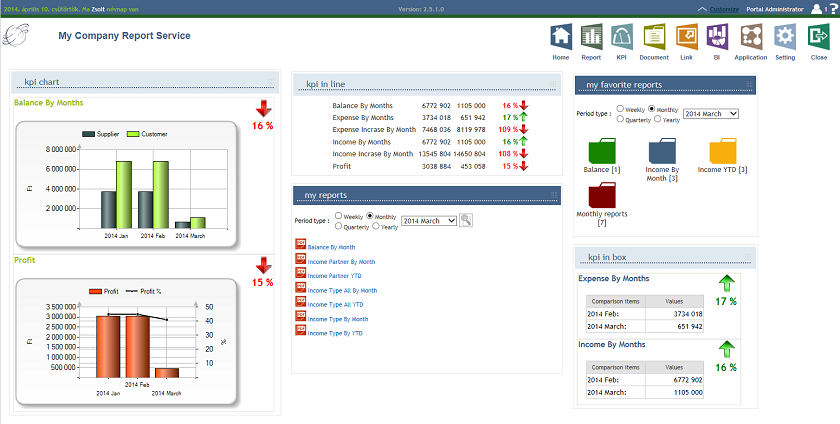Viewport: 840px width, 424px height.
Task: Select Weekly period in my reports
Action: 339,215
